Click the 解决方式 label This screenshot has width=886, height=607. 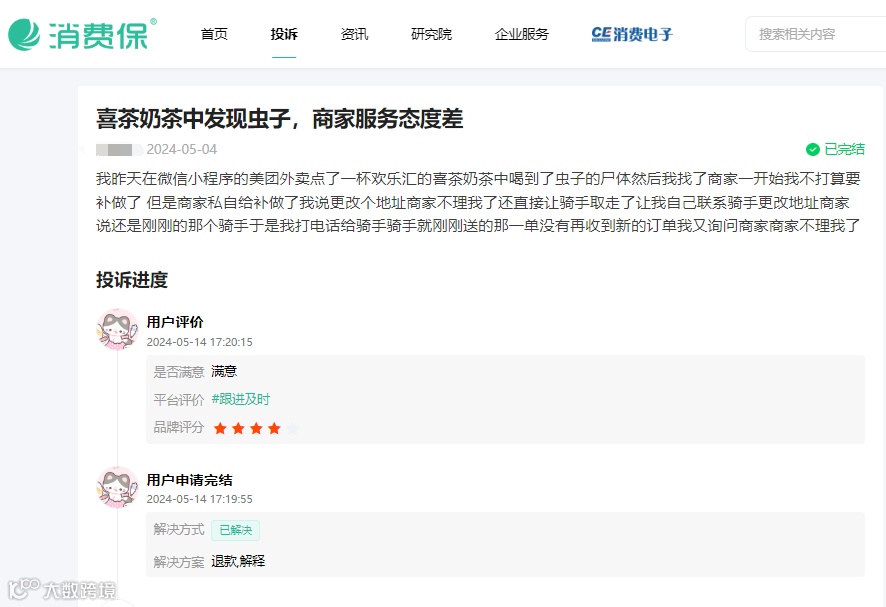coord(179,530)
